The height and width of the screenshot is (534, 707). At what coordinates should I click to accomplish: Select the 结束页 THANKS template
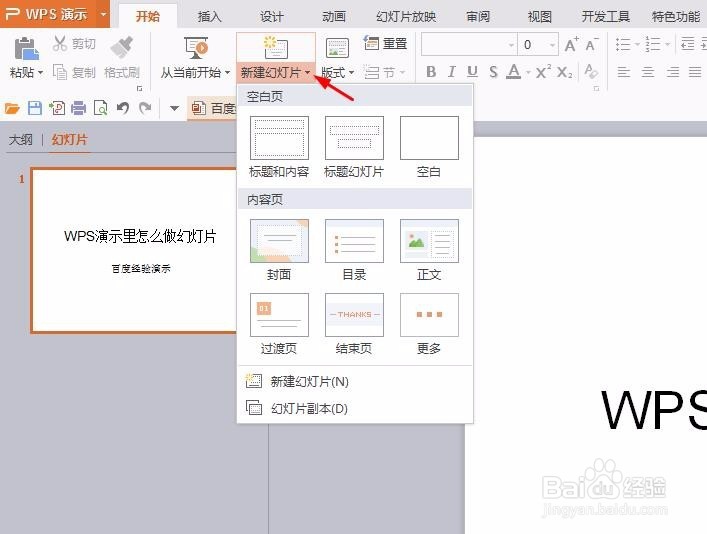[x=354, y=315]
